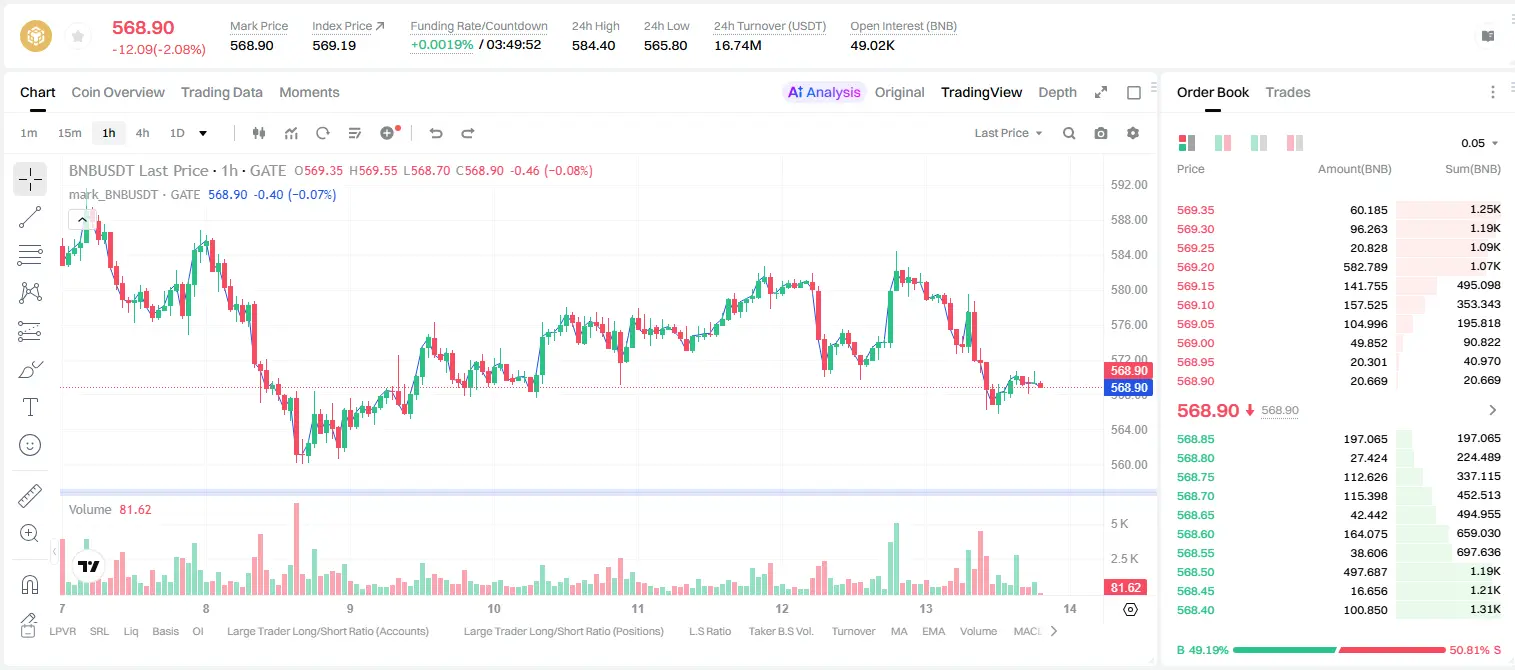Switch chart to Depth view
1515x670 pixels.
[1057, 92]
